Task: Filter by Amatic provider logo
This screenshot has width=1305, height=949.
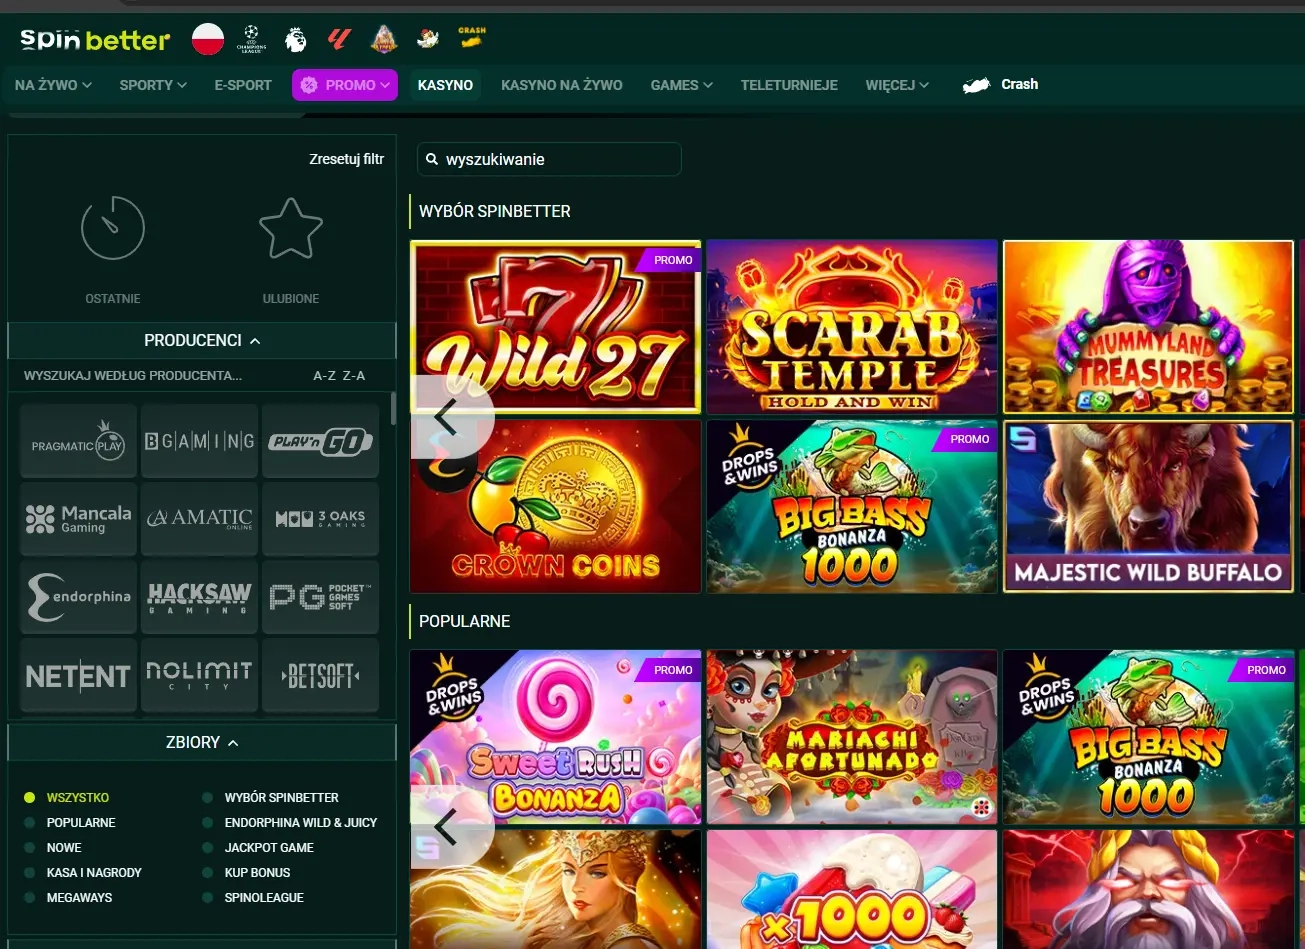Action: point(199,519)
